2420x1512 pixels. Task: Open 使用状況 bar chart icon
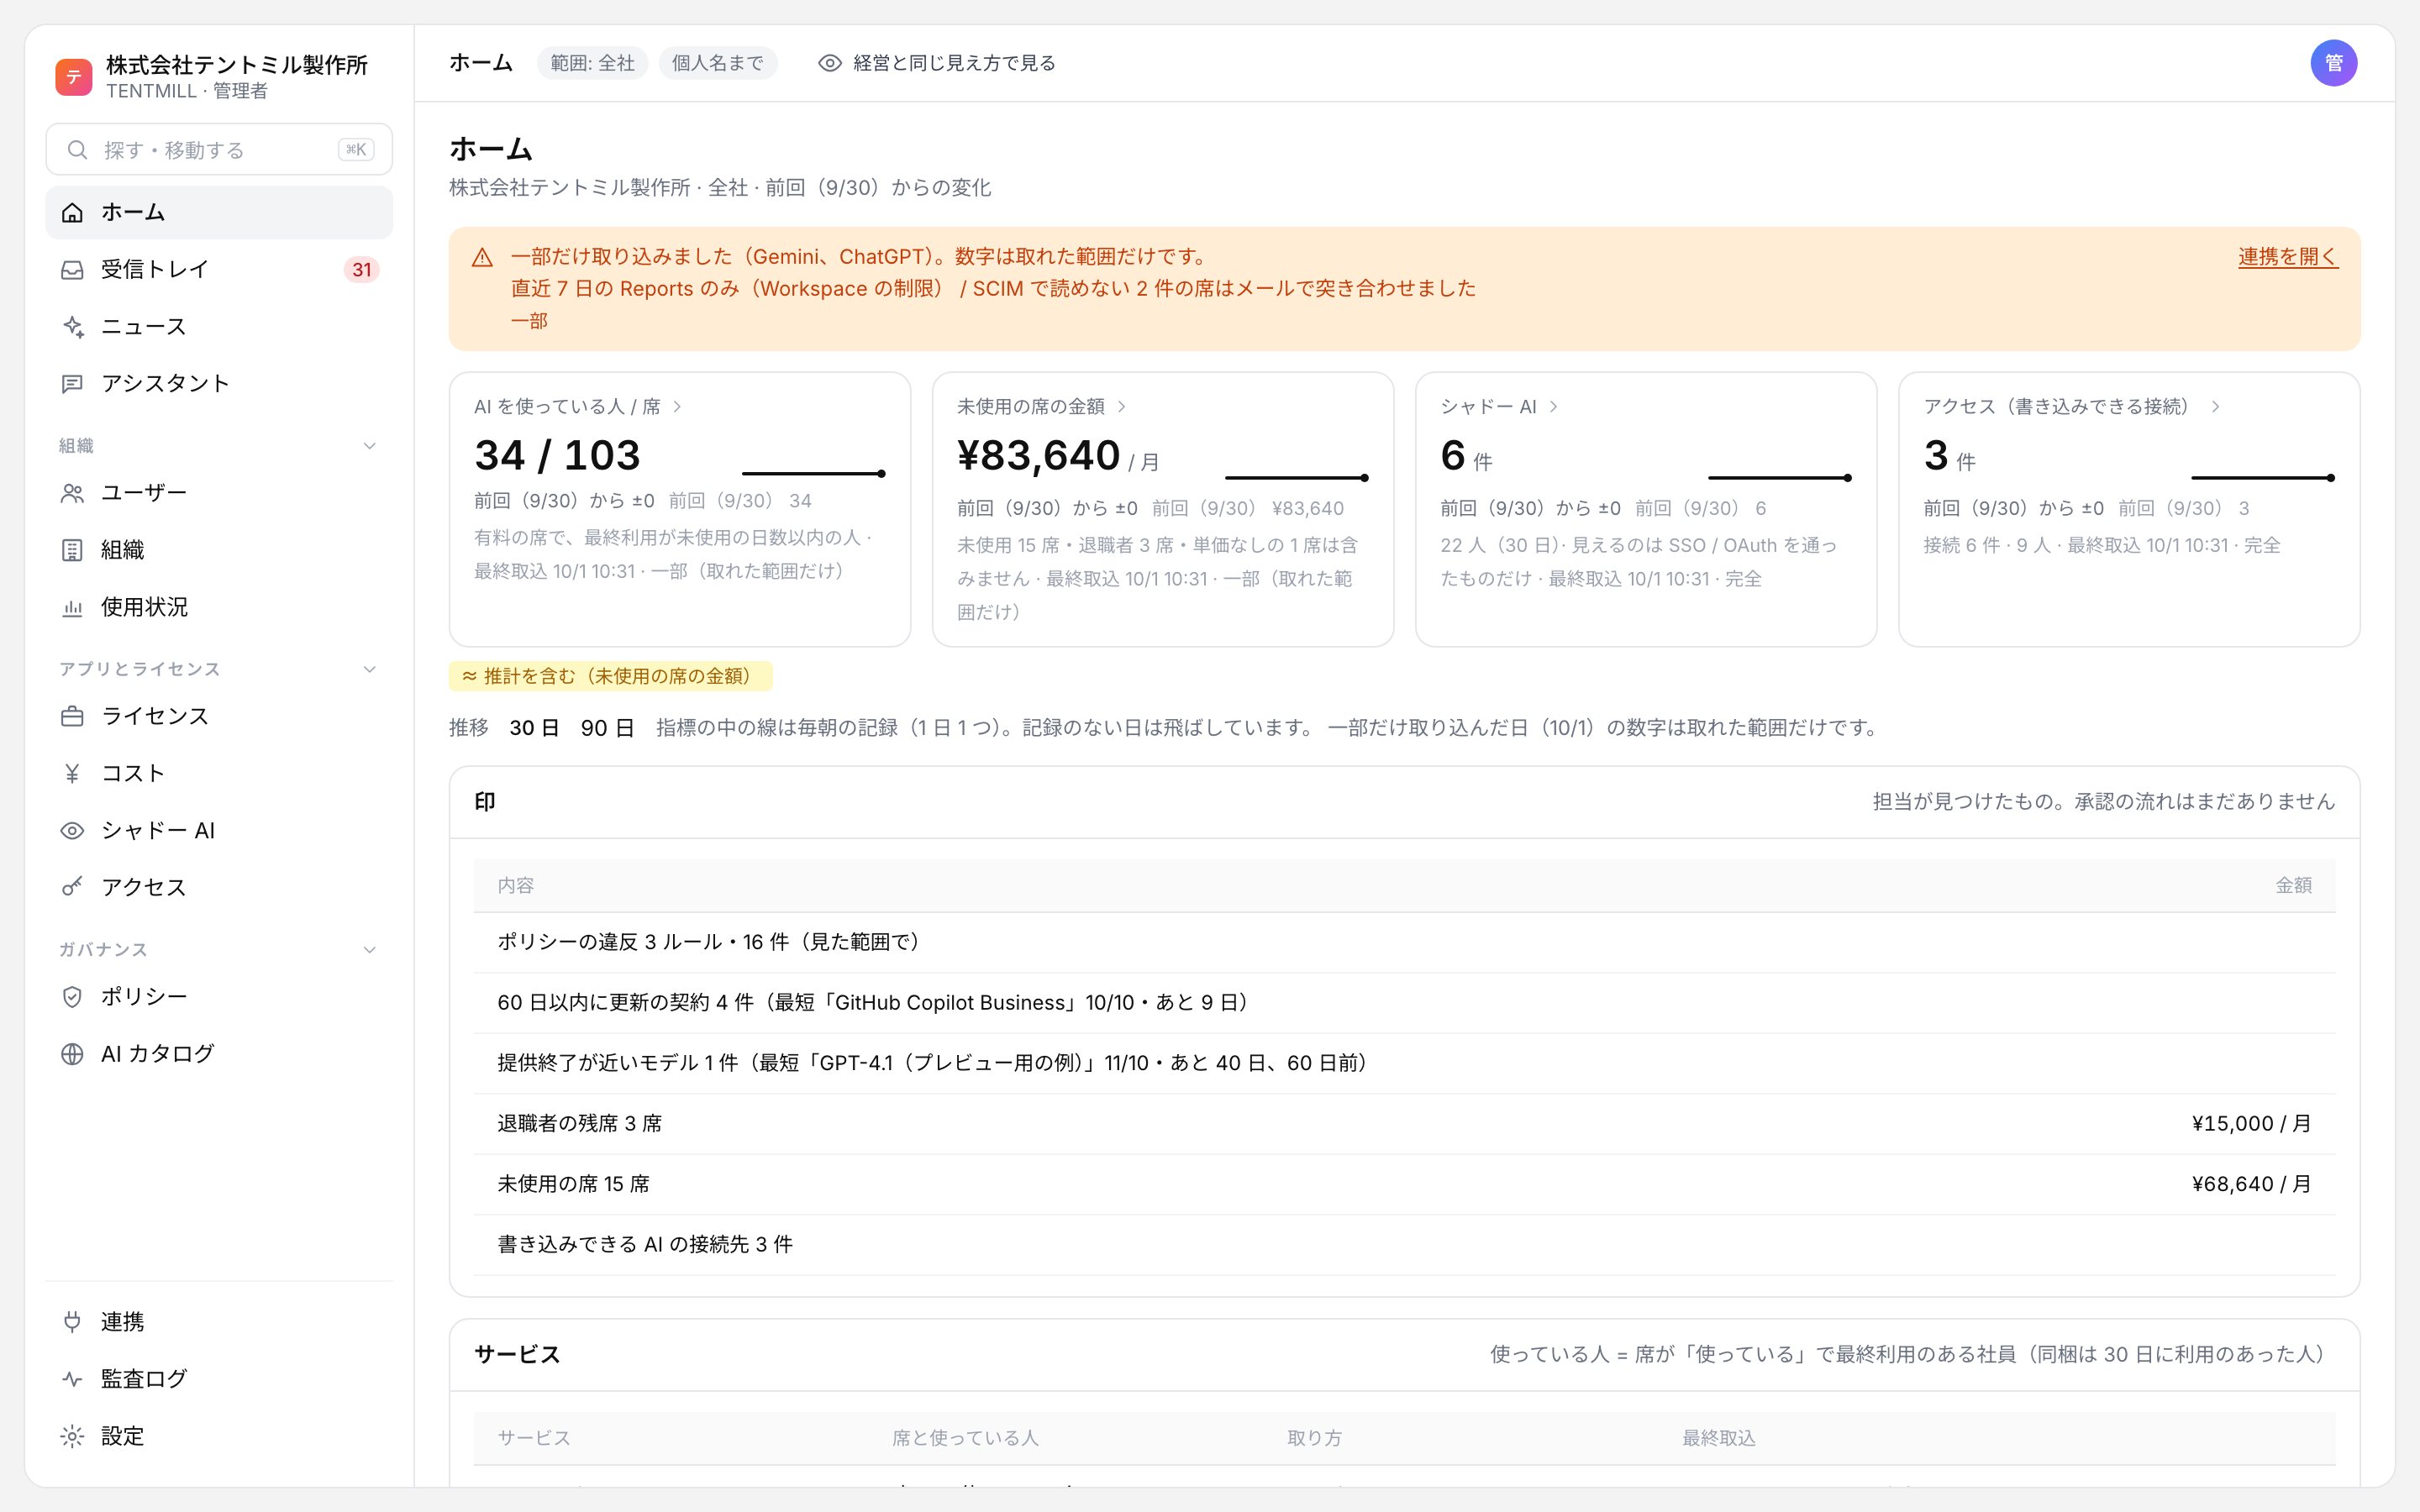click(72, 607)
